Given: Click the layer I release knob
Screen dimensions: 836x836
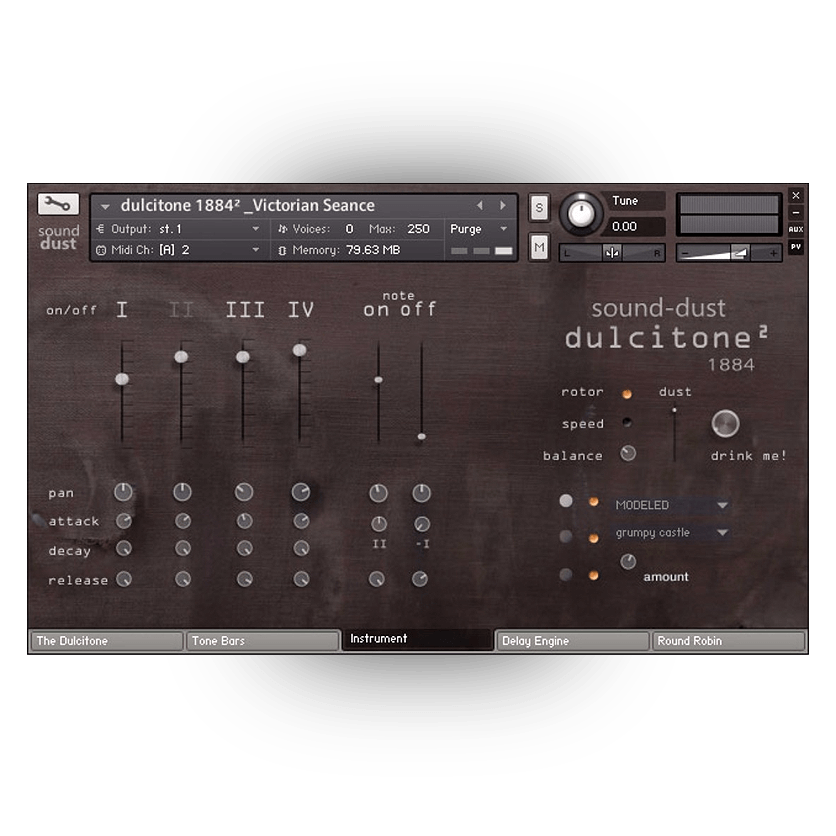Looking at the screenshot, I should (x=124, y=579).
